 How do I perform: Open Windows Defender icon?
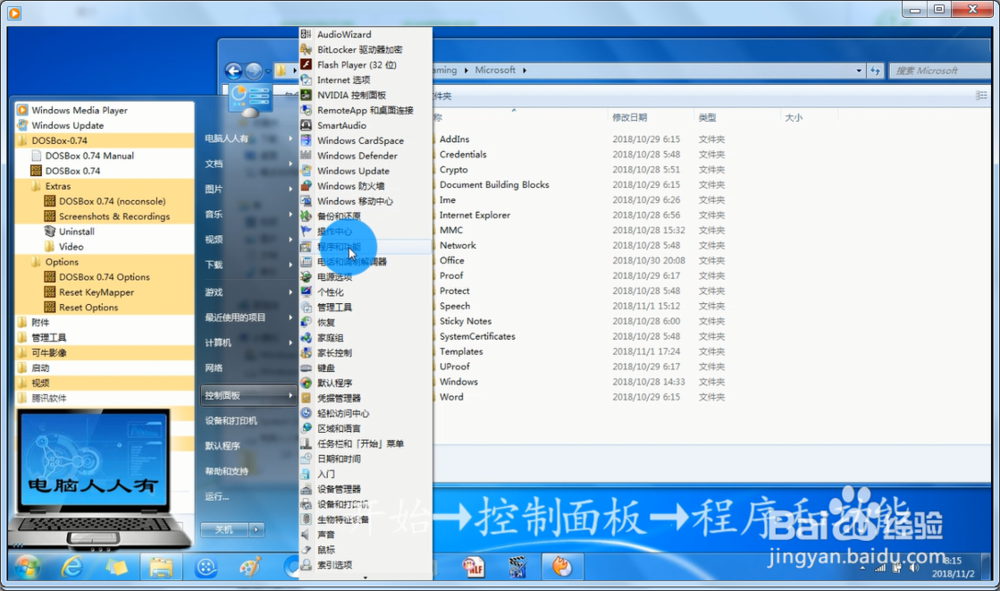coord(306,156)
